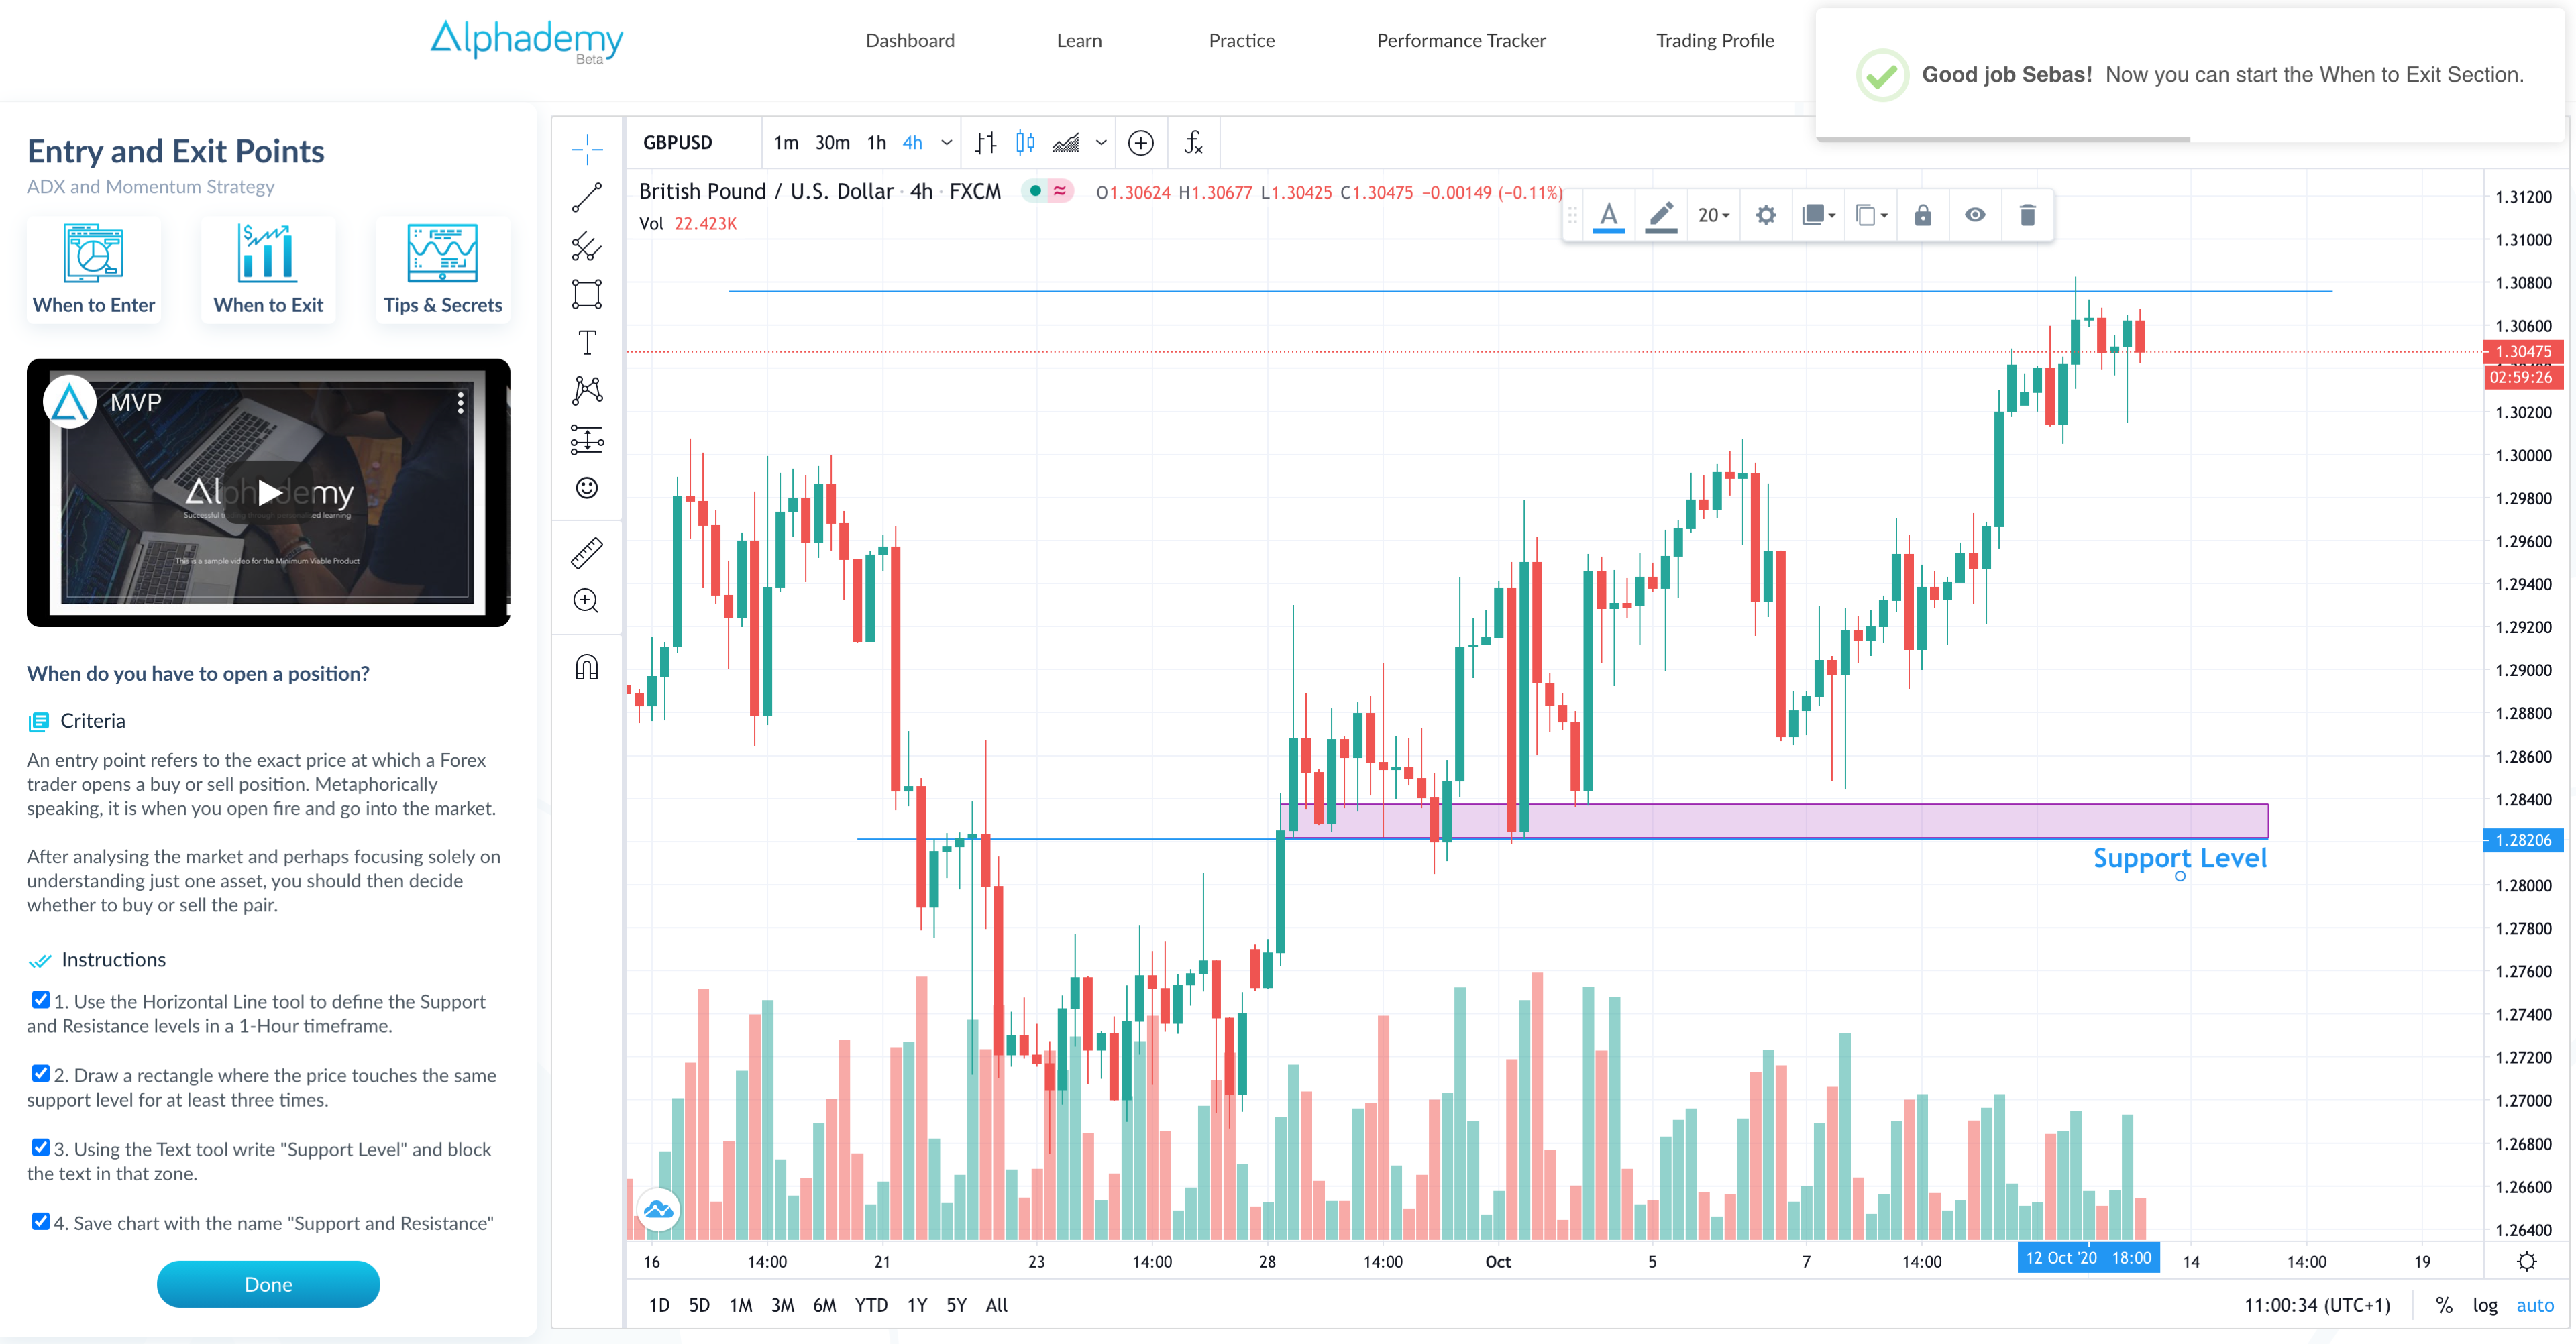The height and width of the screenshot is (1344, 2576).
Task: Play the MVP tutorial video
Action: coord(269,492)
